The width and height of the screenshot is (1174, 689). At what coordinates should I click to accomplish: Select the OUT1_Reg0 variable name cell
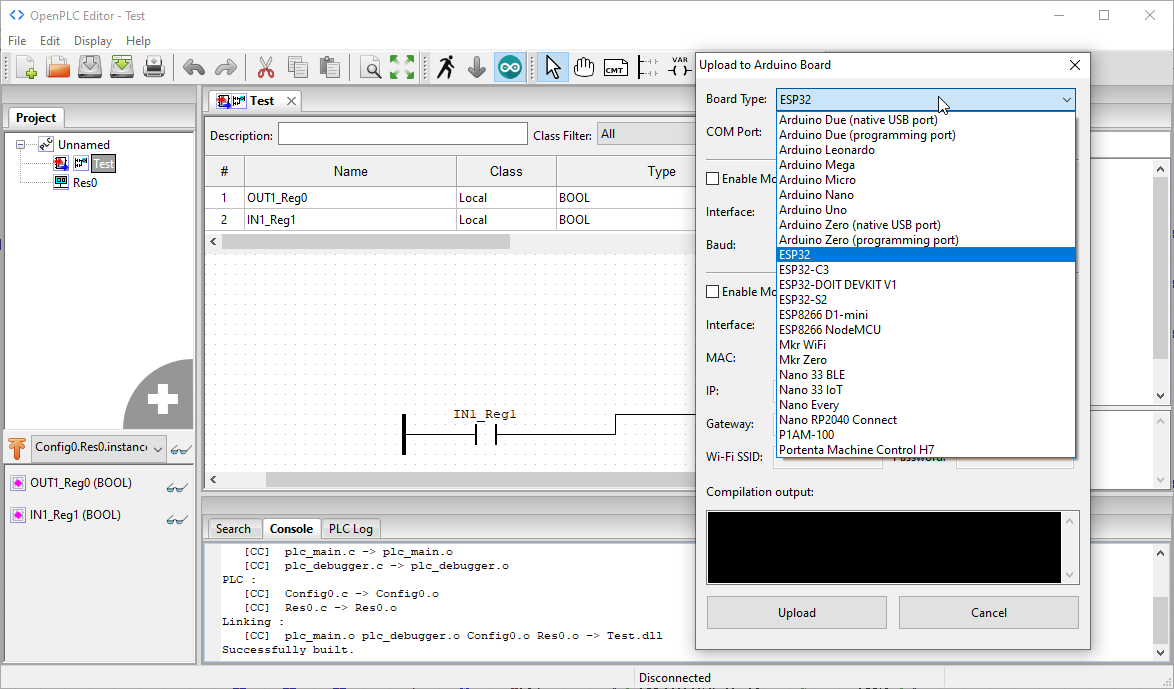(350, 198)
